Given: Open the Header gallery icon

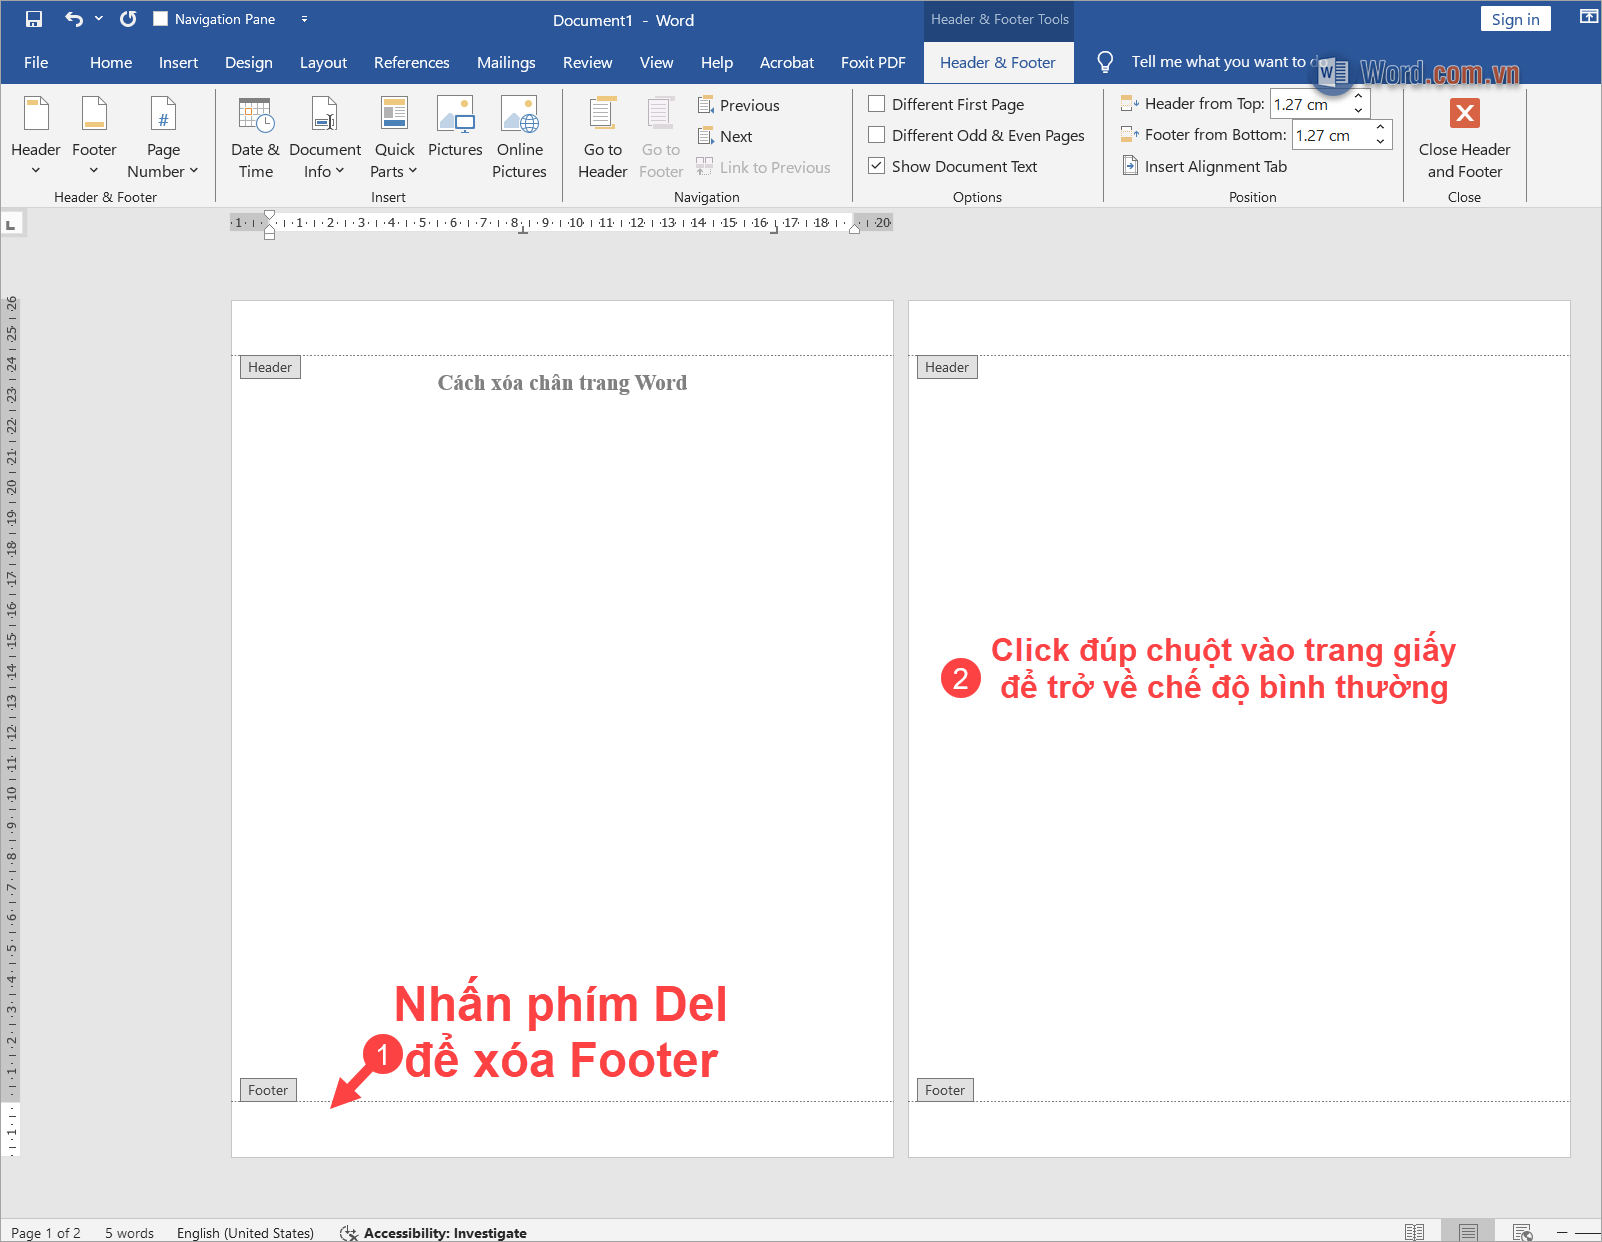Looking at the screenshot, I should 36,114.
